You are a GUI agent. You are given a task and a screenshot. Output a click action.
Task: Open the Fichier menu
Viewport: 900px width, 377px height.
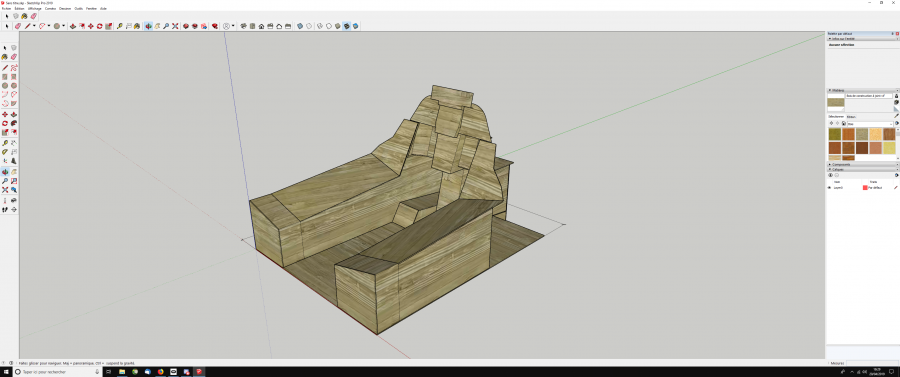[6, 9]
